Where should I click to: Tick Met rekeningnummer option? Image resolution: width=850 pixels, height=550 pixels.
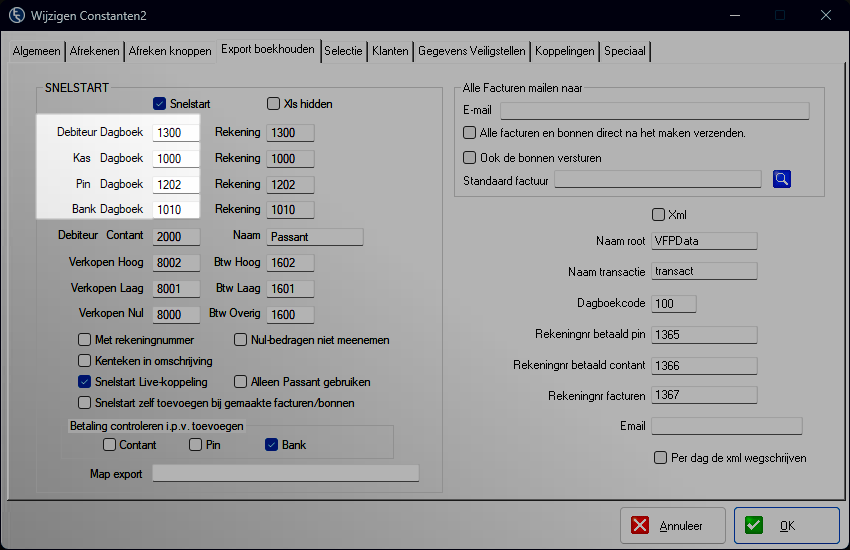click(x=85, y=340)
